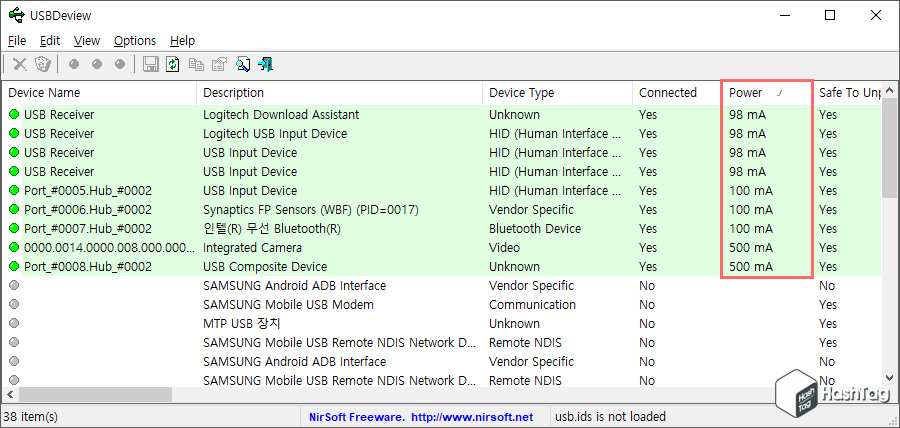This screenshot has height=428, width=900.
Task: Click 100 mA in Synaptics FP Sensors row
Action: click(751, 209)
